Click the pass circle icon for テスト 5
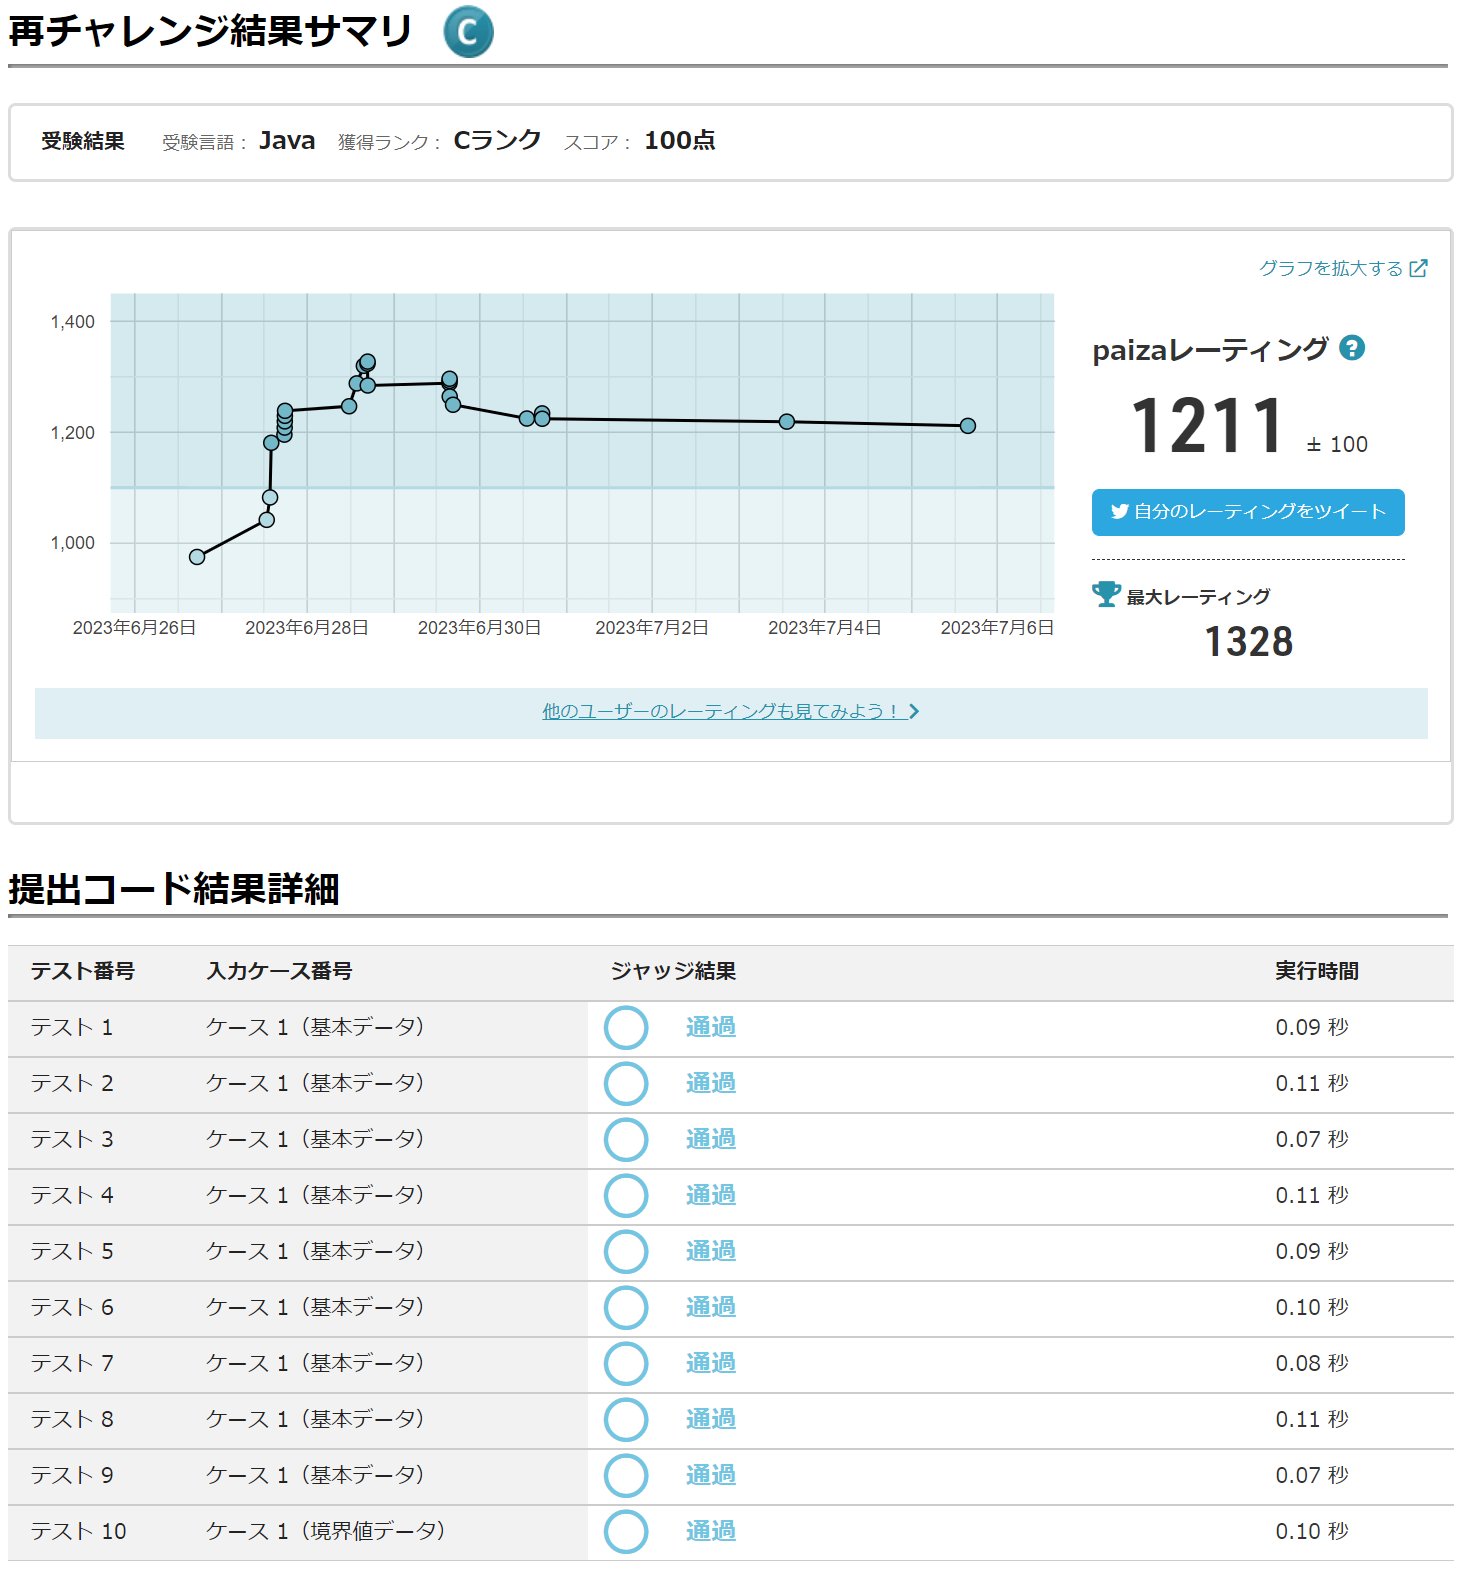 pos(626,1252)
